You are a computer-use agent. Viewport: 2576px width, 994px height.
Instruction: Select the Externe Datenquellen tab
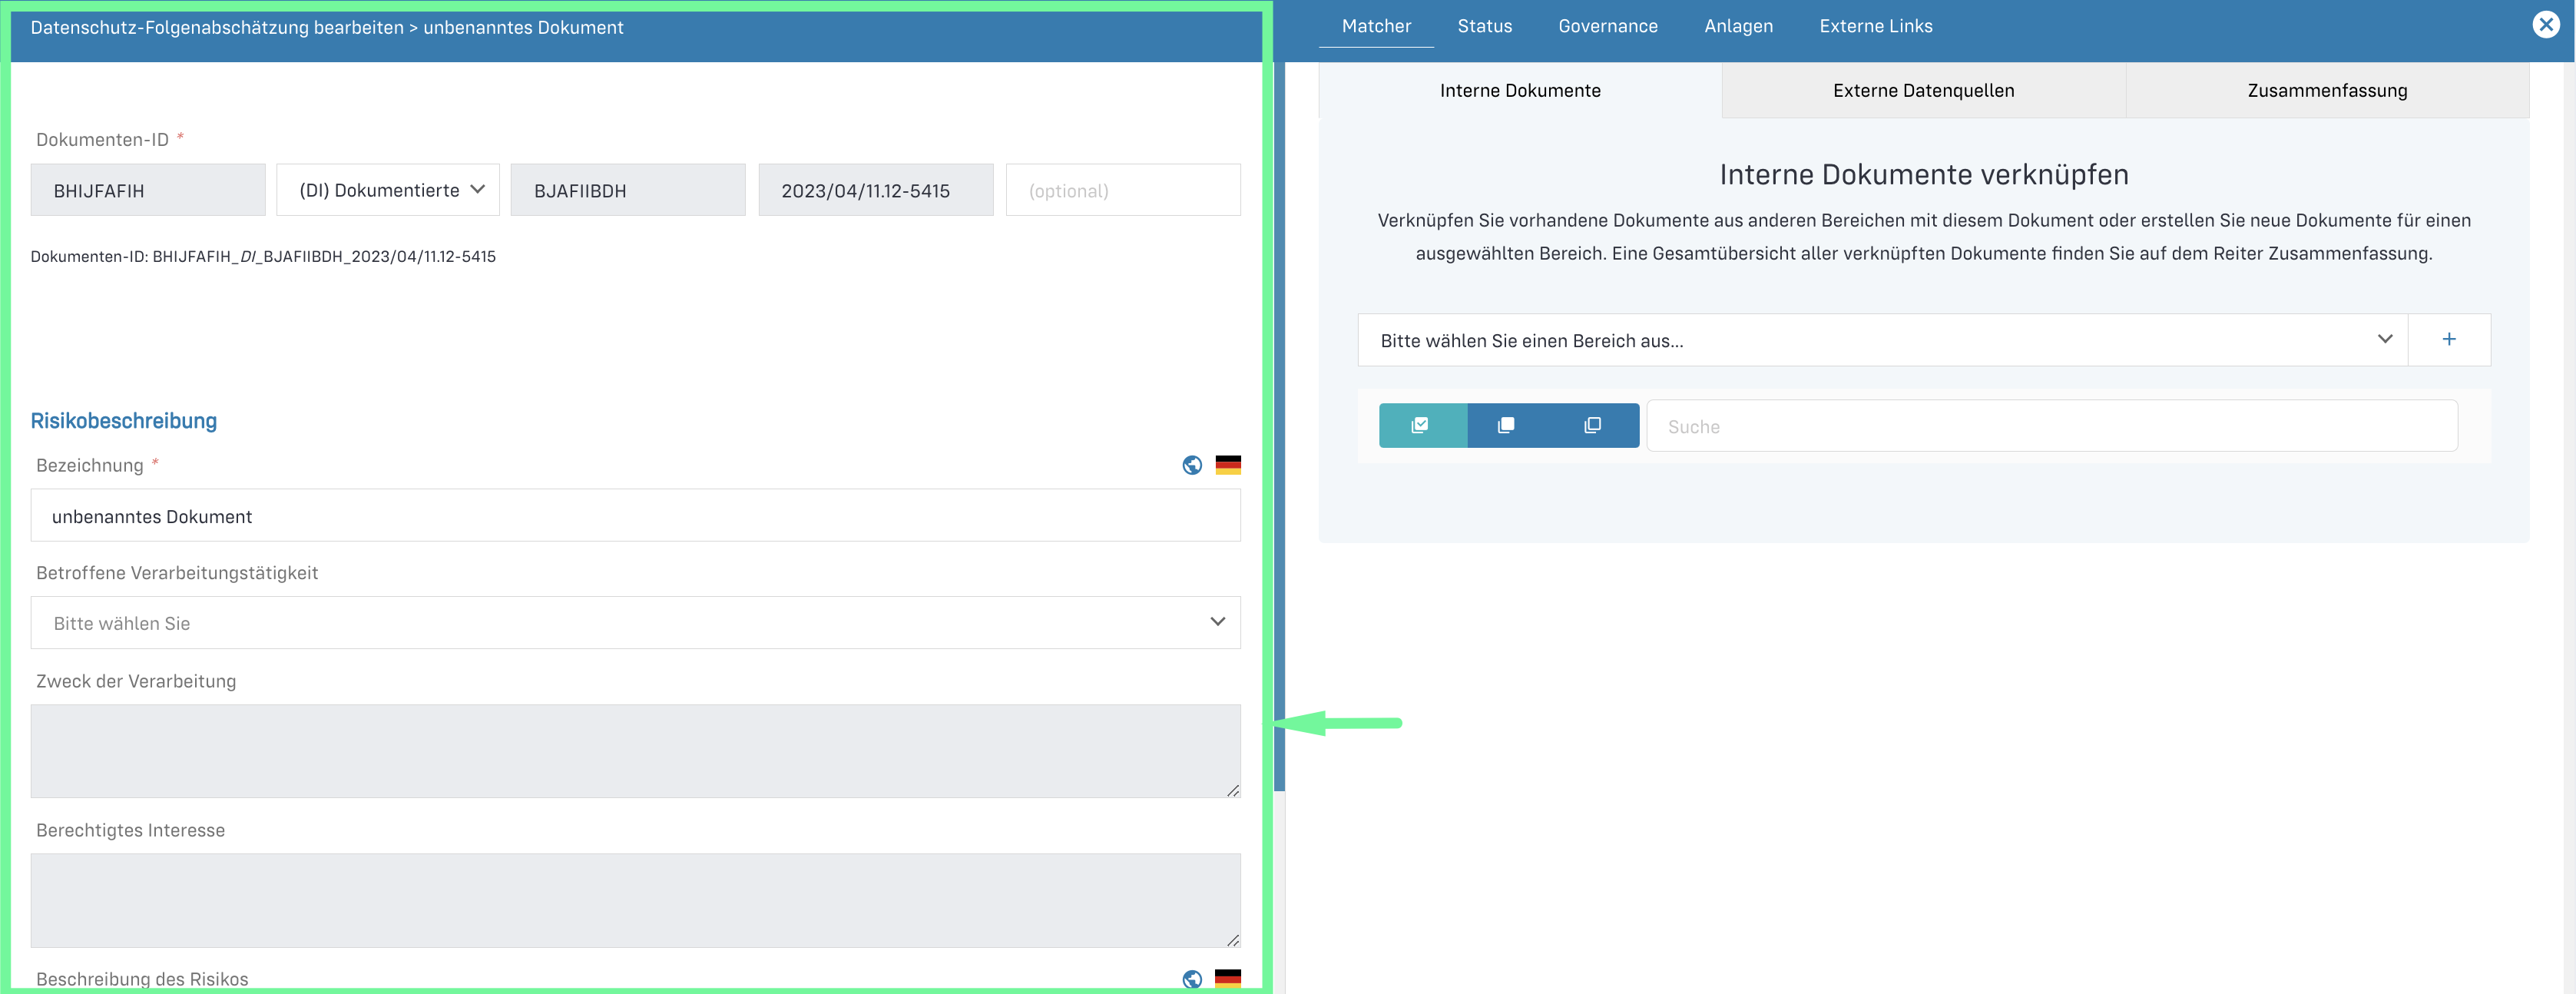1923,91
